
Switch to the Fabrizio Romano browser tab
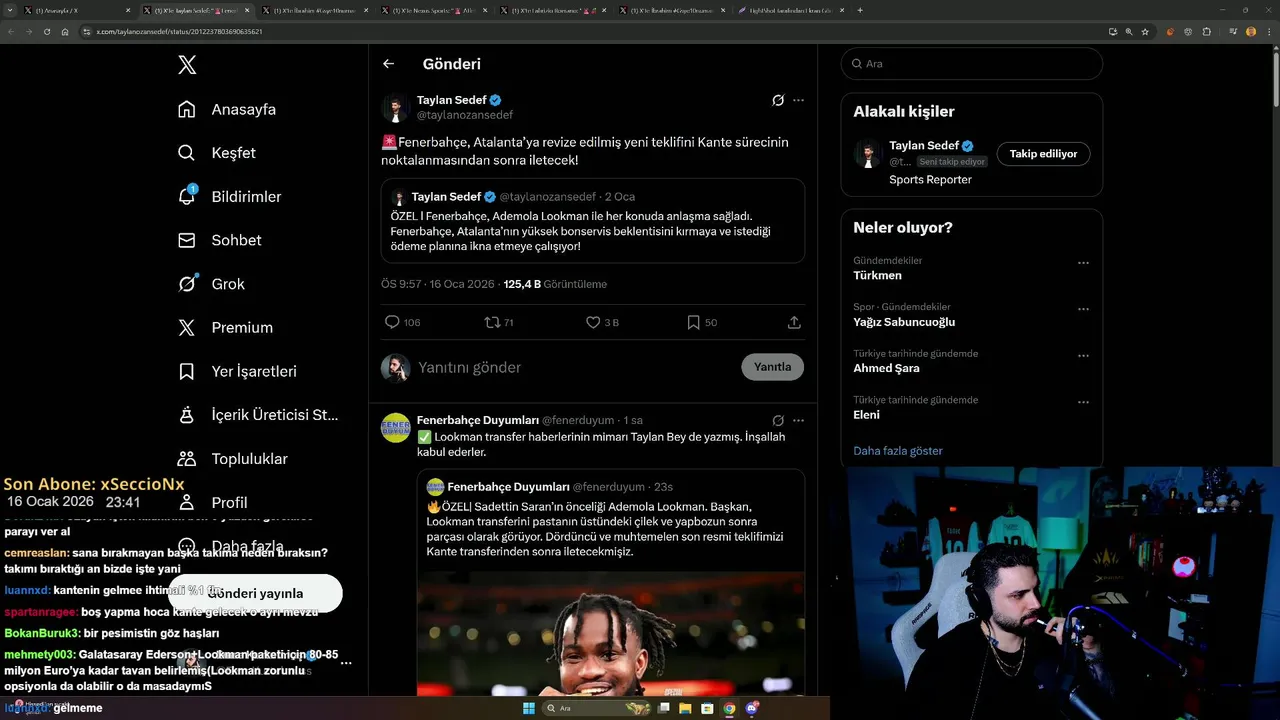(552, 10)
